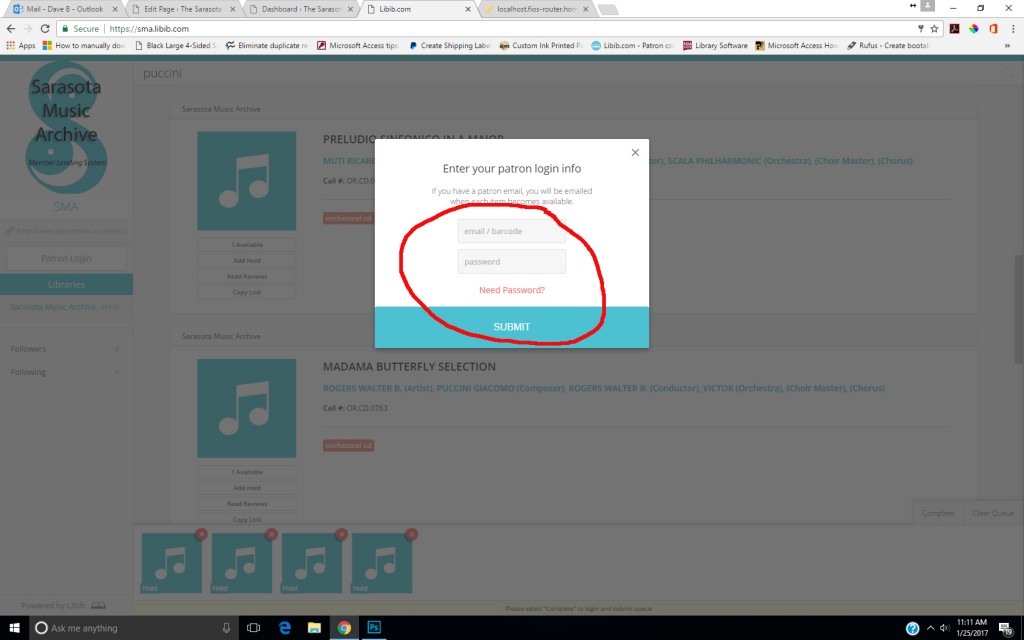1024x640 pixels.
Task: Open the volume control in system tray
Action: [x=944, y=628]
